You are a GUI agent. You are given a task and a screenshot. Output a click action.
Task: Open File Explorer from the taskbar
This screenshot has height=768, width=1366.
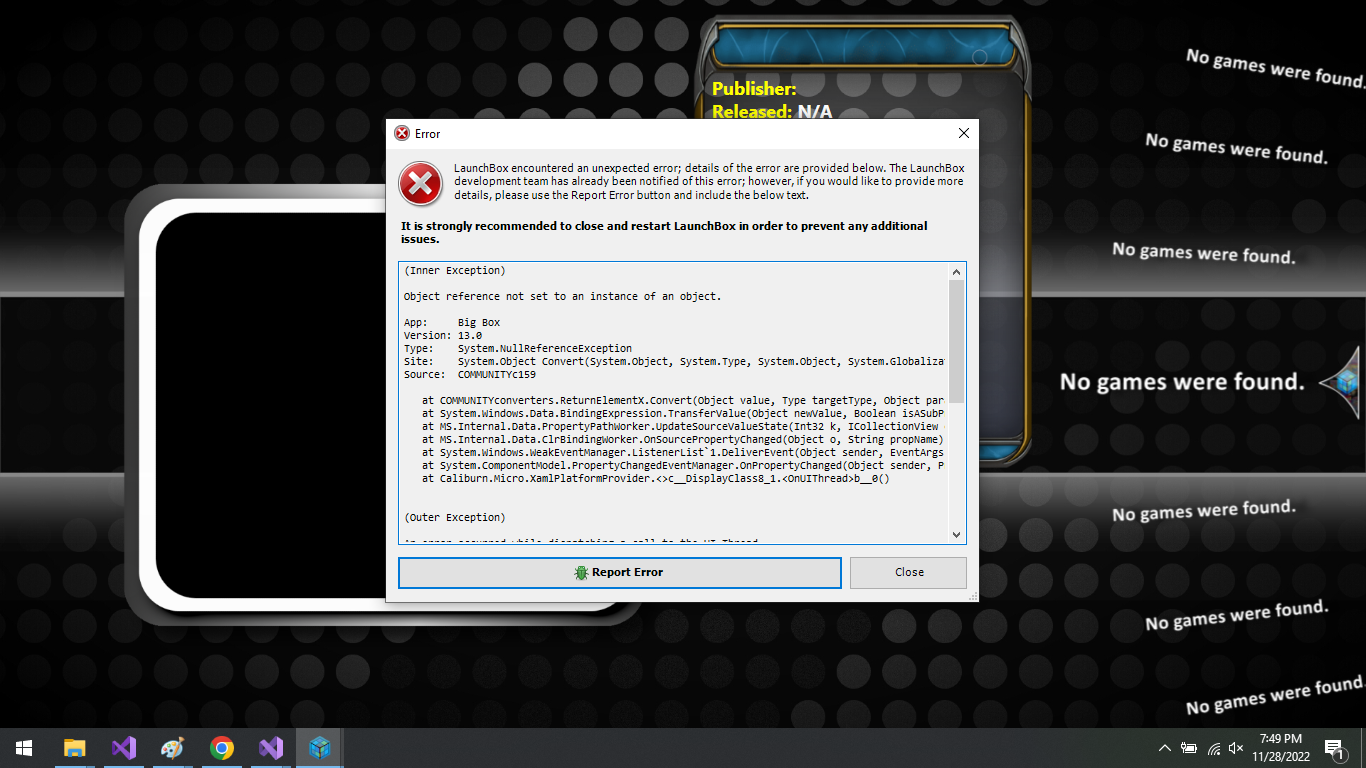click(74, 748)
